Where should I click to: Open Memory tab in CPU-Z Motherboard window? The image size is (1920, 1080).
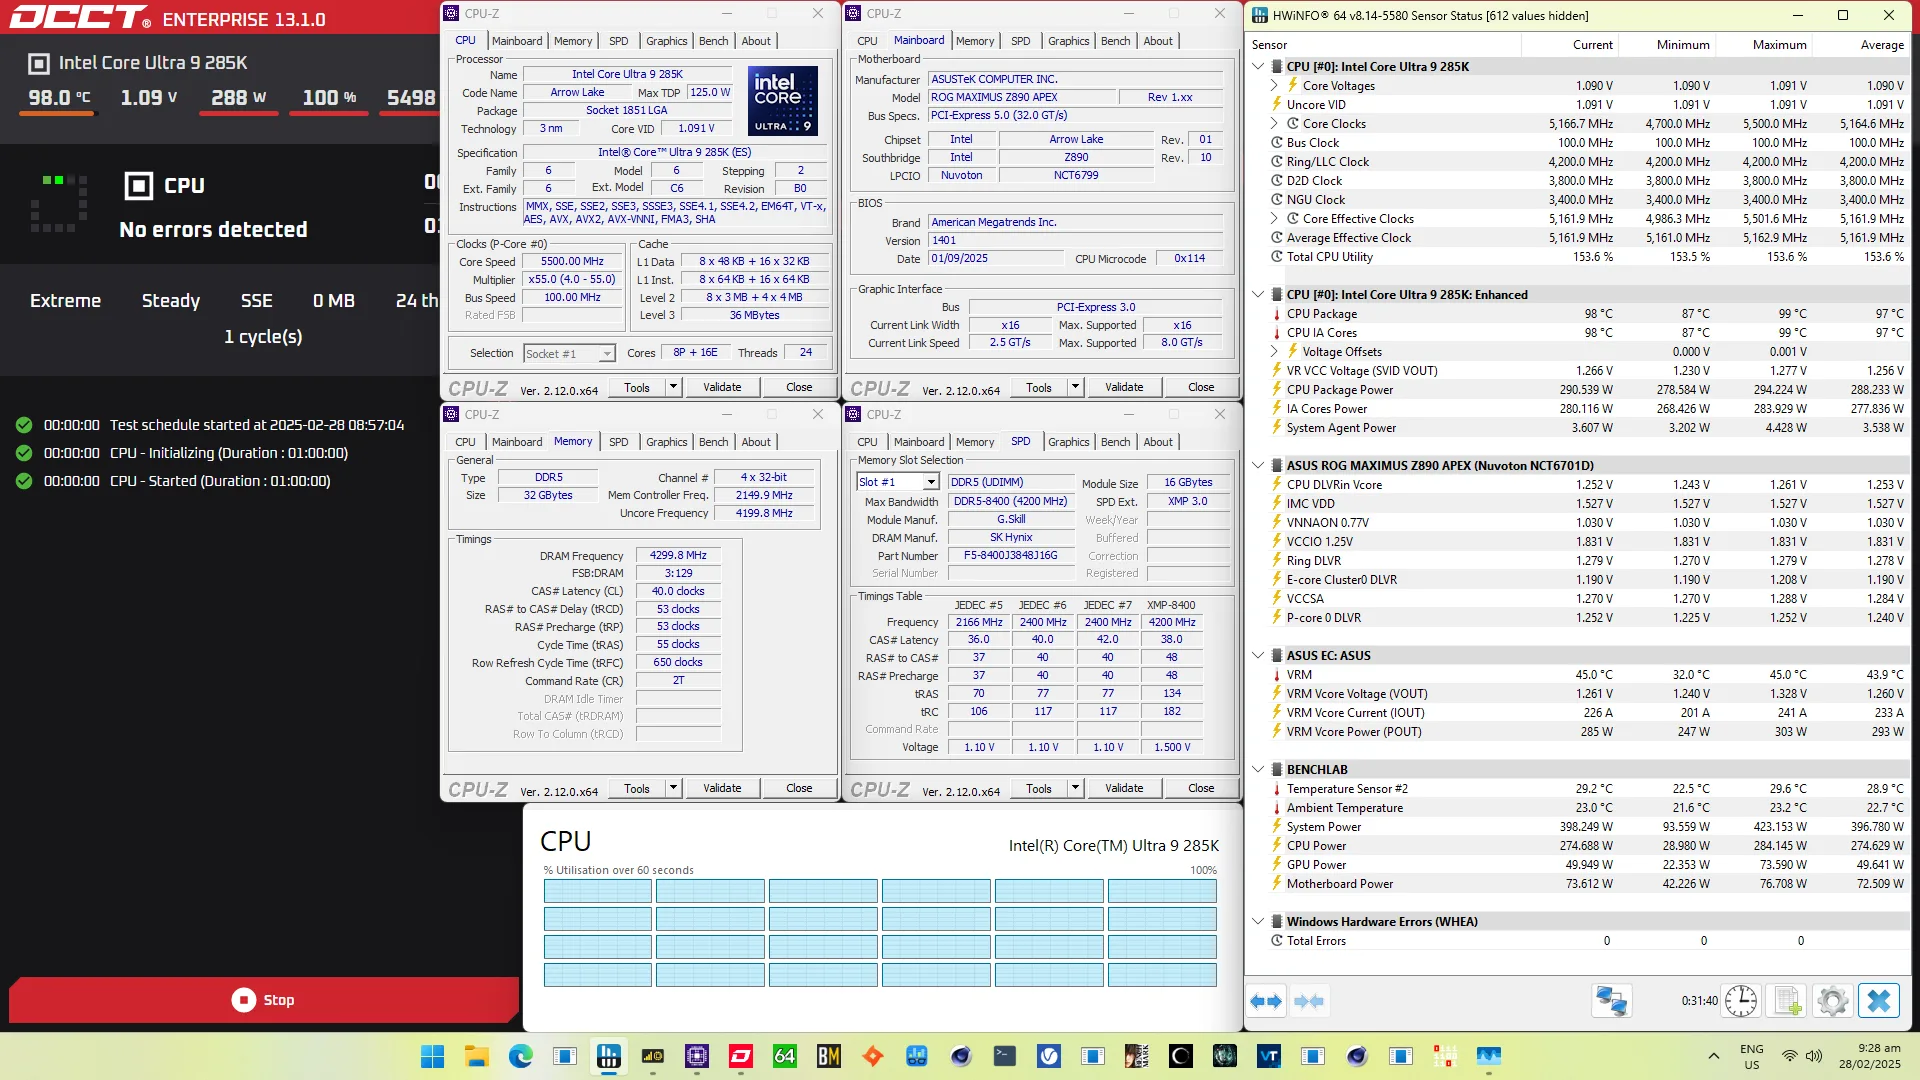tap(975, 41)
